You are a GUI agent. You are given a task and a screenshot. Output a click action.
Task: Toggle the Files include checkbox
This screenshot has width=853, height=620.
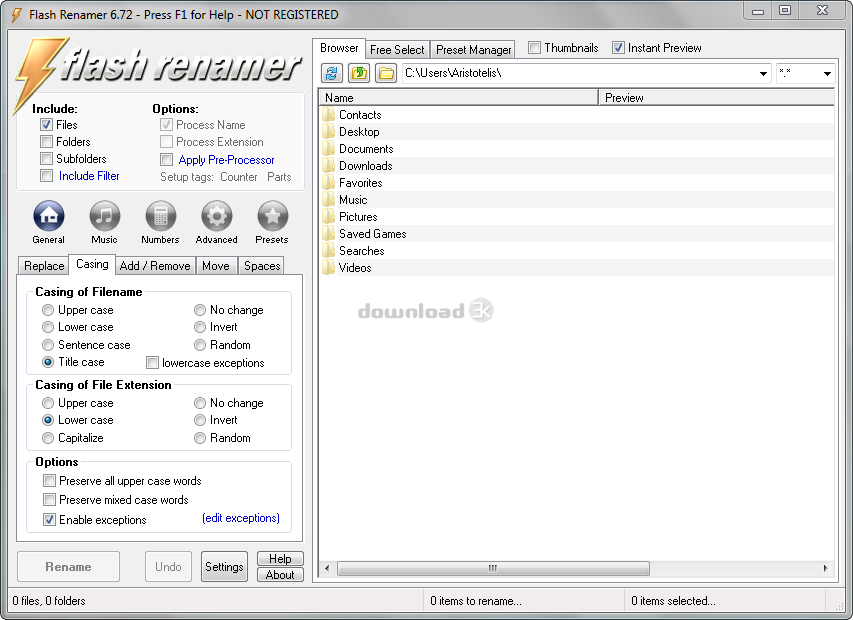tap(46, 125)
